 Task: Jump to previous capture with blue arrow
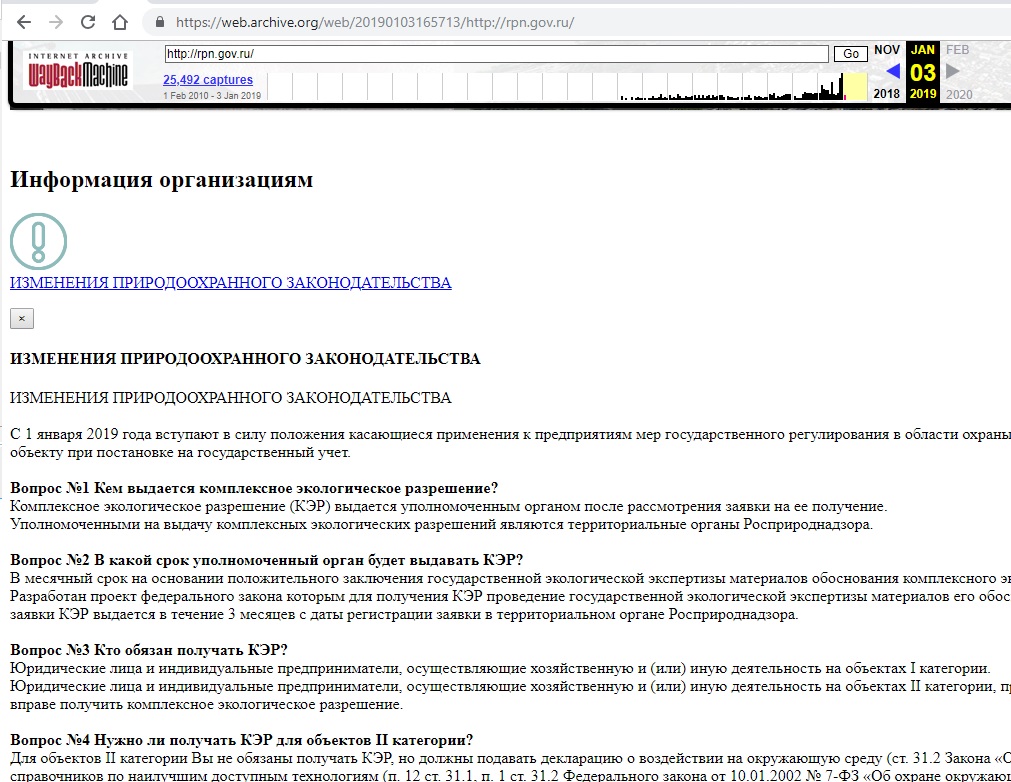893,71
